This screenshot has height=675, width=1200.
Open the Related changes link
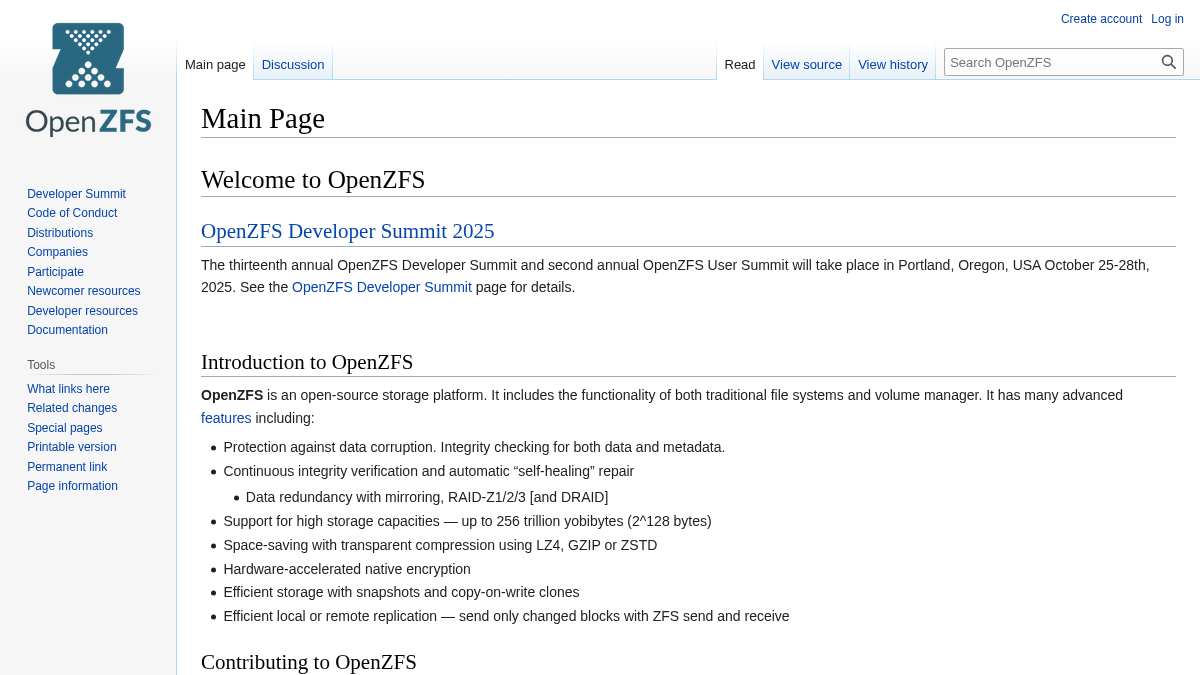(x=72, y=408)
